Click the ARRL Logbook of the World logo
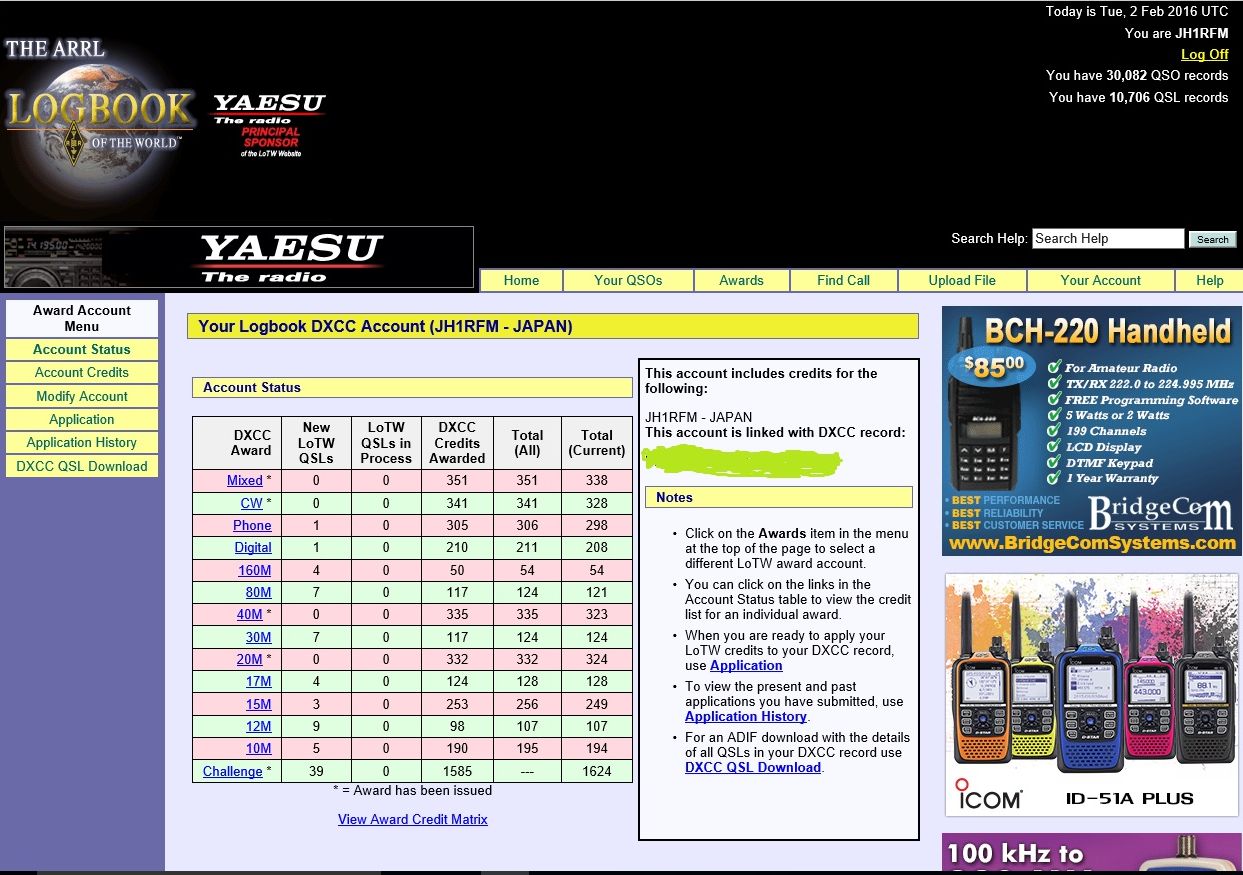The image size is (1243, 875). [98, 110]
